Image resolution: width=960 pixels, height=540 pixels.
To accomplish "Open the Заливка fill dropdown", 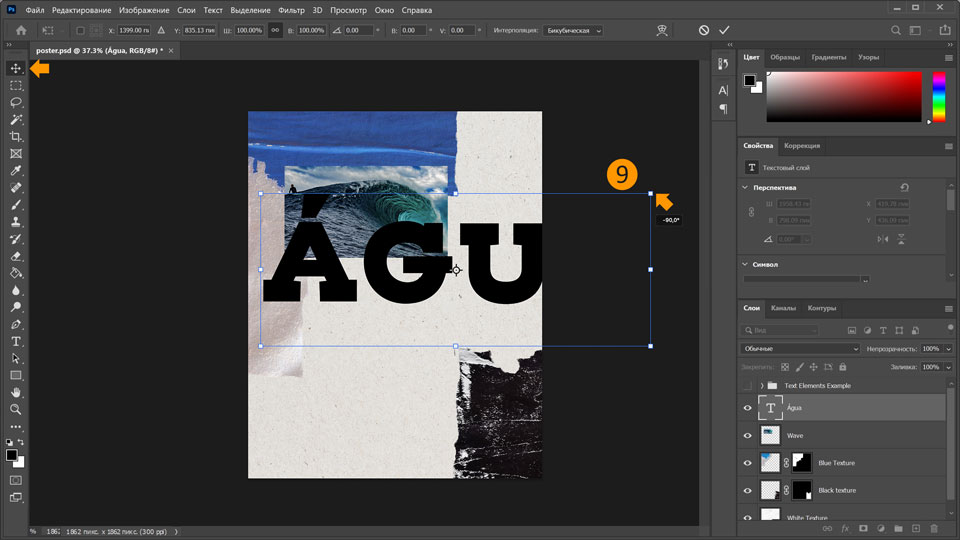I will click(948, 367).
